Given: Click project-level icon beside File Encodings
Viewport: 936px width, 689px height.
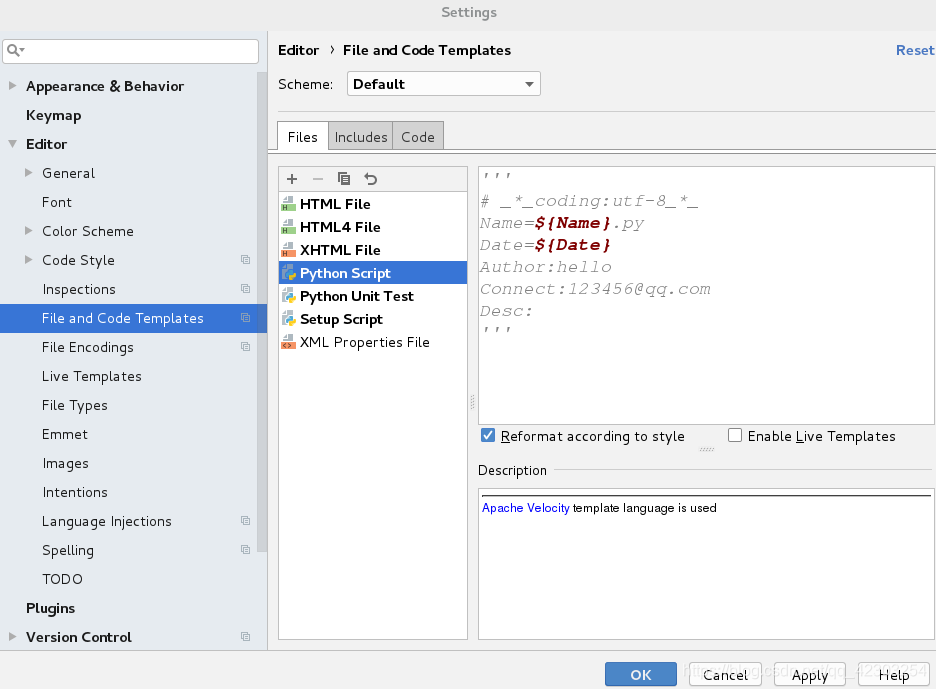Looking at the screenshot, I should click(x=245, y=346).
